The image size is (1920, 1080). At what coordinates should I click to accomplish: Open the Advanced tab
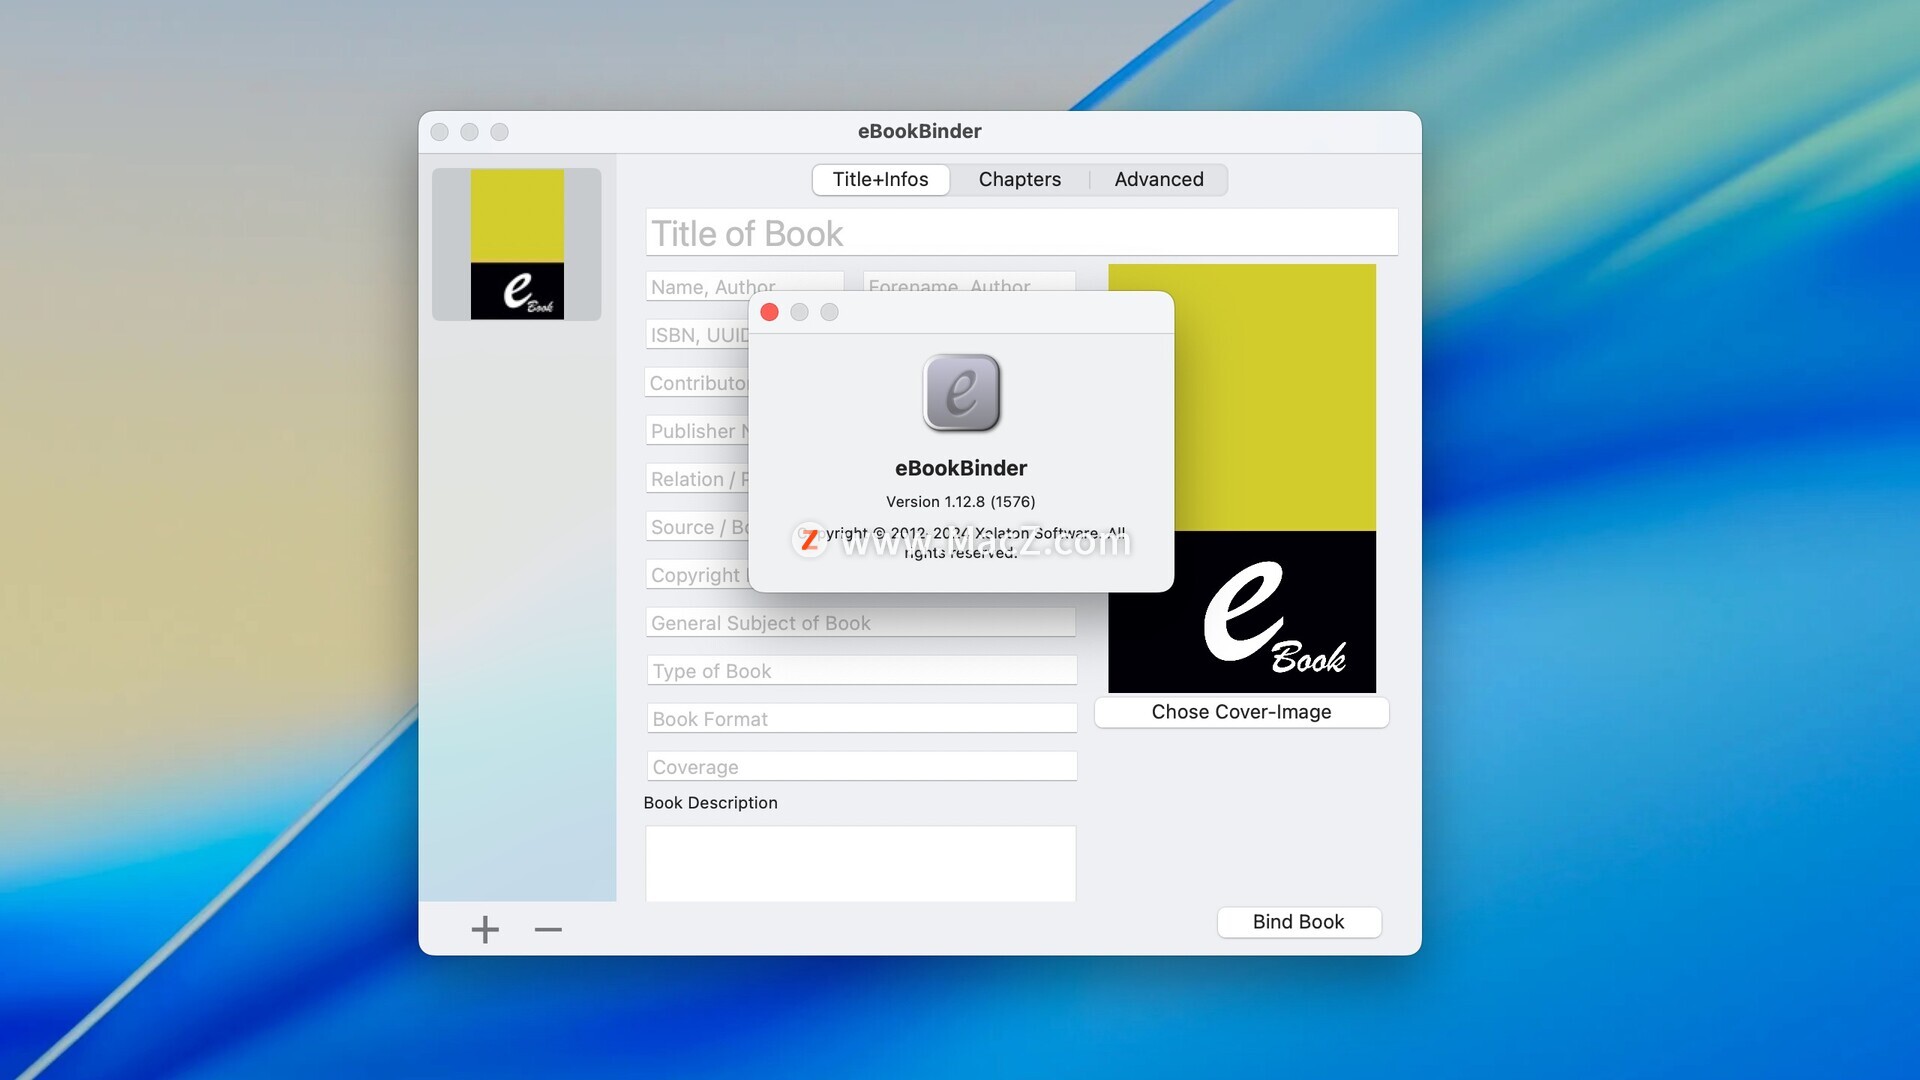pos(1158,179)
